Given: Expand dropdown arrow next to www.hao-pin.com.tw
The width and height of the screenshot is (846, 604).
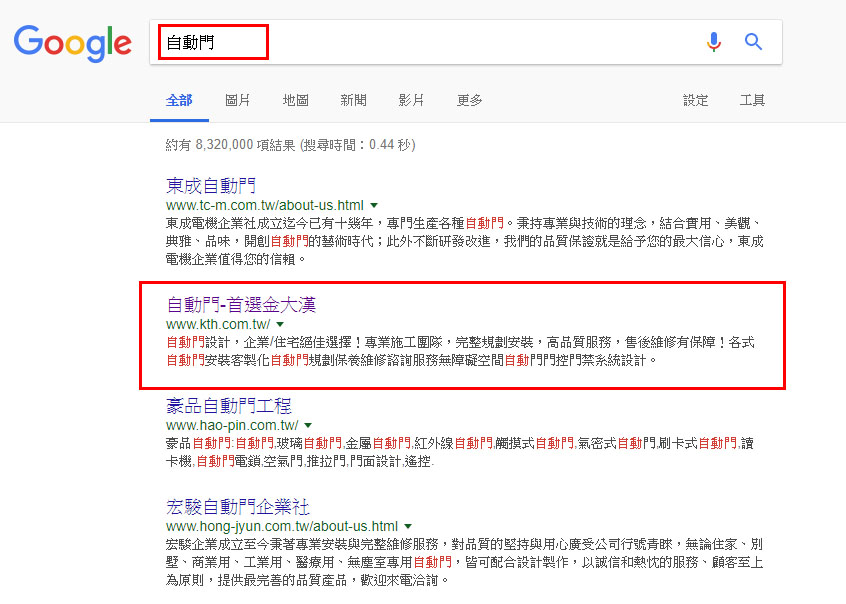Looking at the screenshot, I should (308, 425).
